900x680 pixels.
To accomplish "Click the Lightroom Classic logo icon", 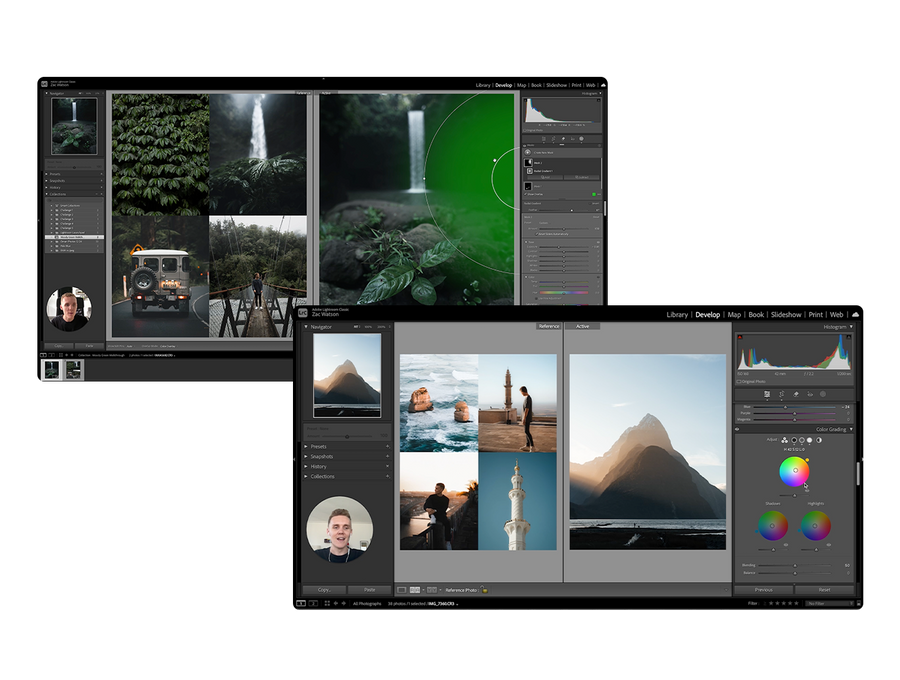I will [x=301, y=311].
